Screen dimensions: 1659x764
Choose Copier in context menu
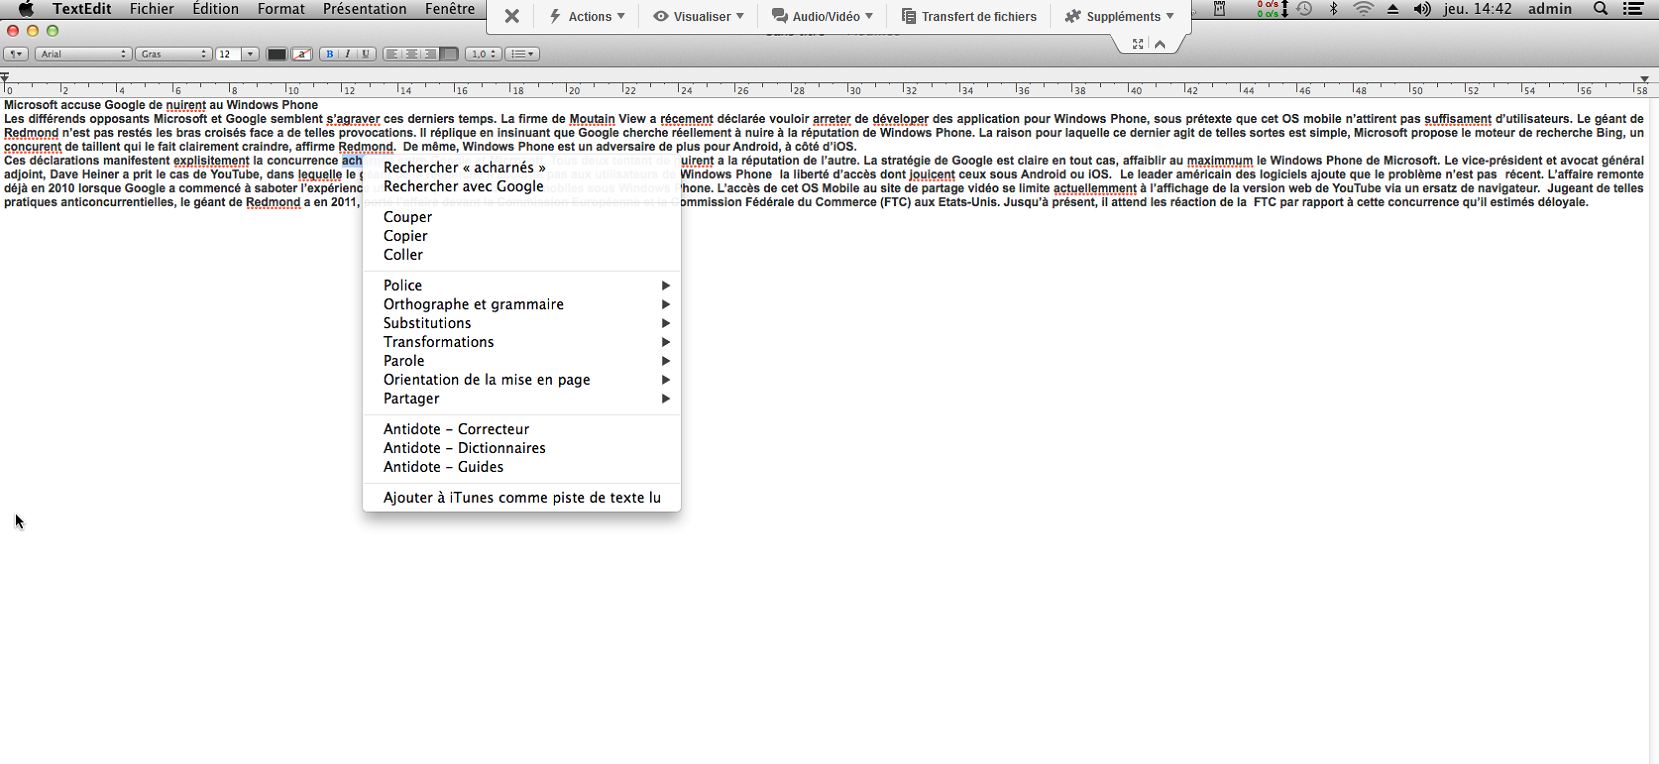(521, 236)
